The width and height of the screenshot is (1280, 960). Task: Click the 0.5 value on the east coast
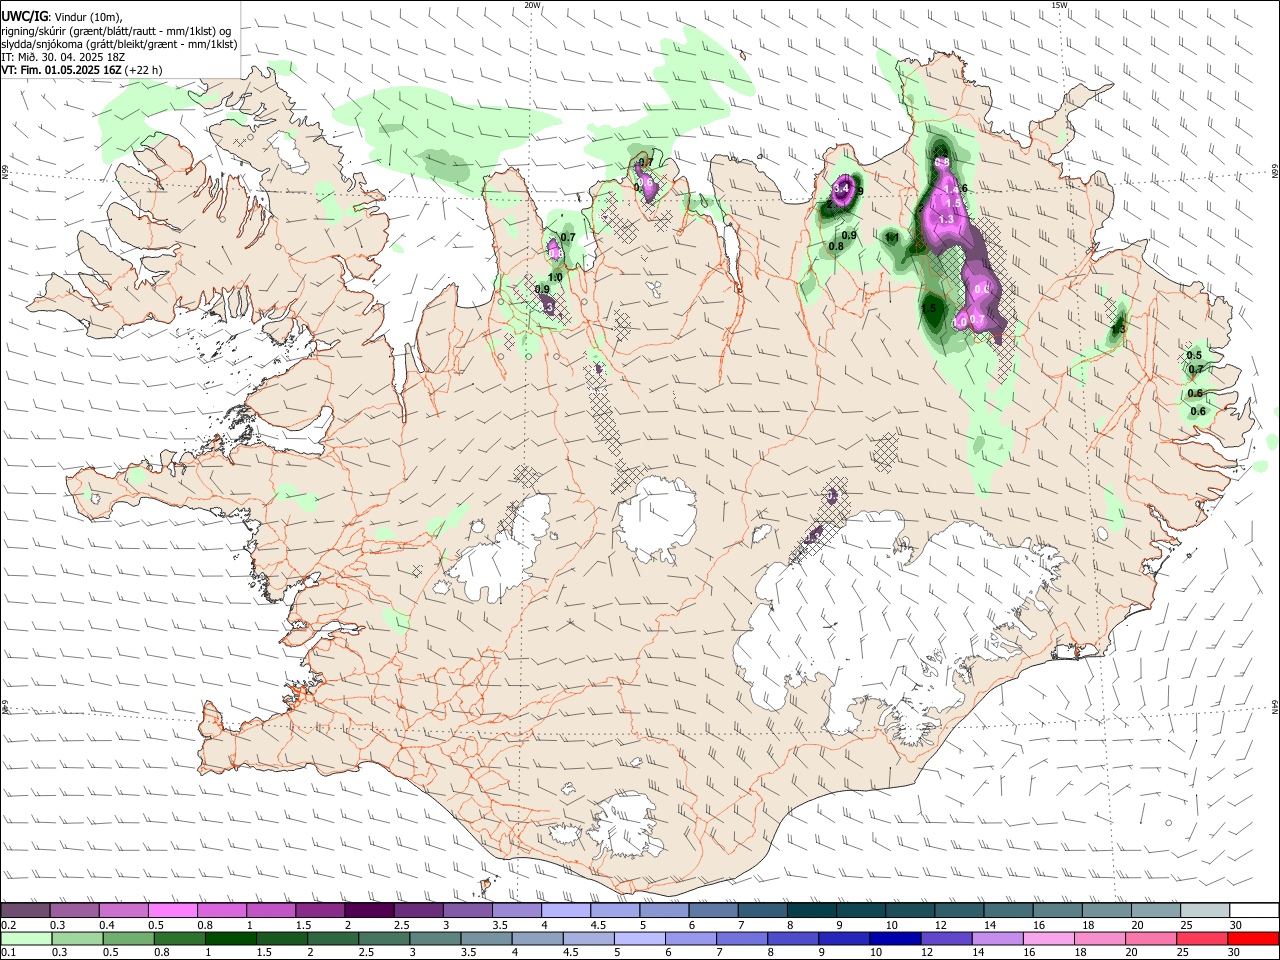(1194, 355)
